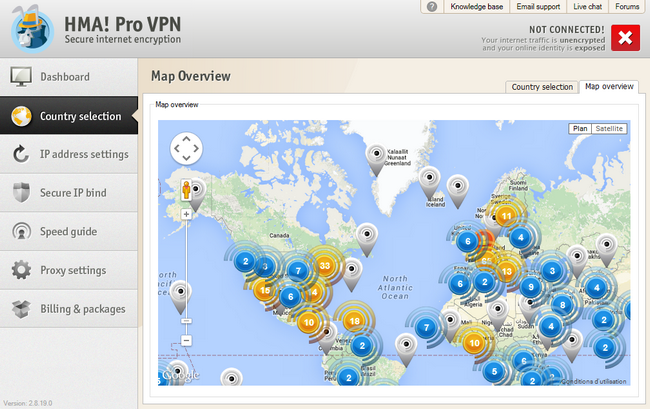The width and height of the screenshot is (650, 409).
Task: Open help question mark icon
Action: pos(432,7)
